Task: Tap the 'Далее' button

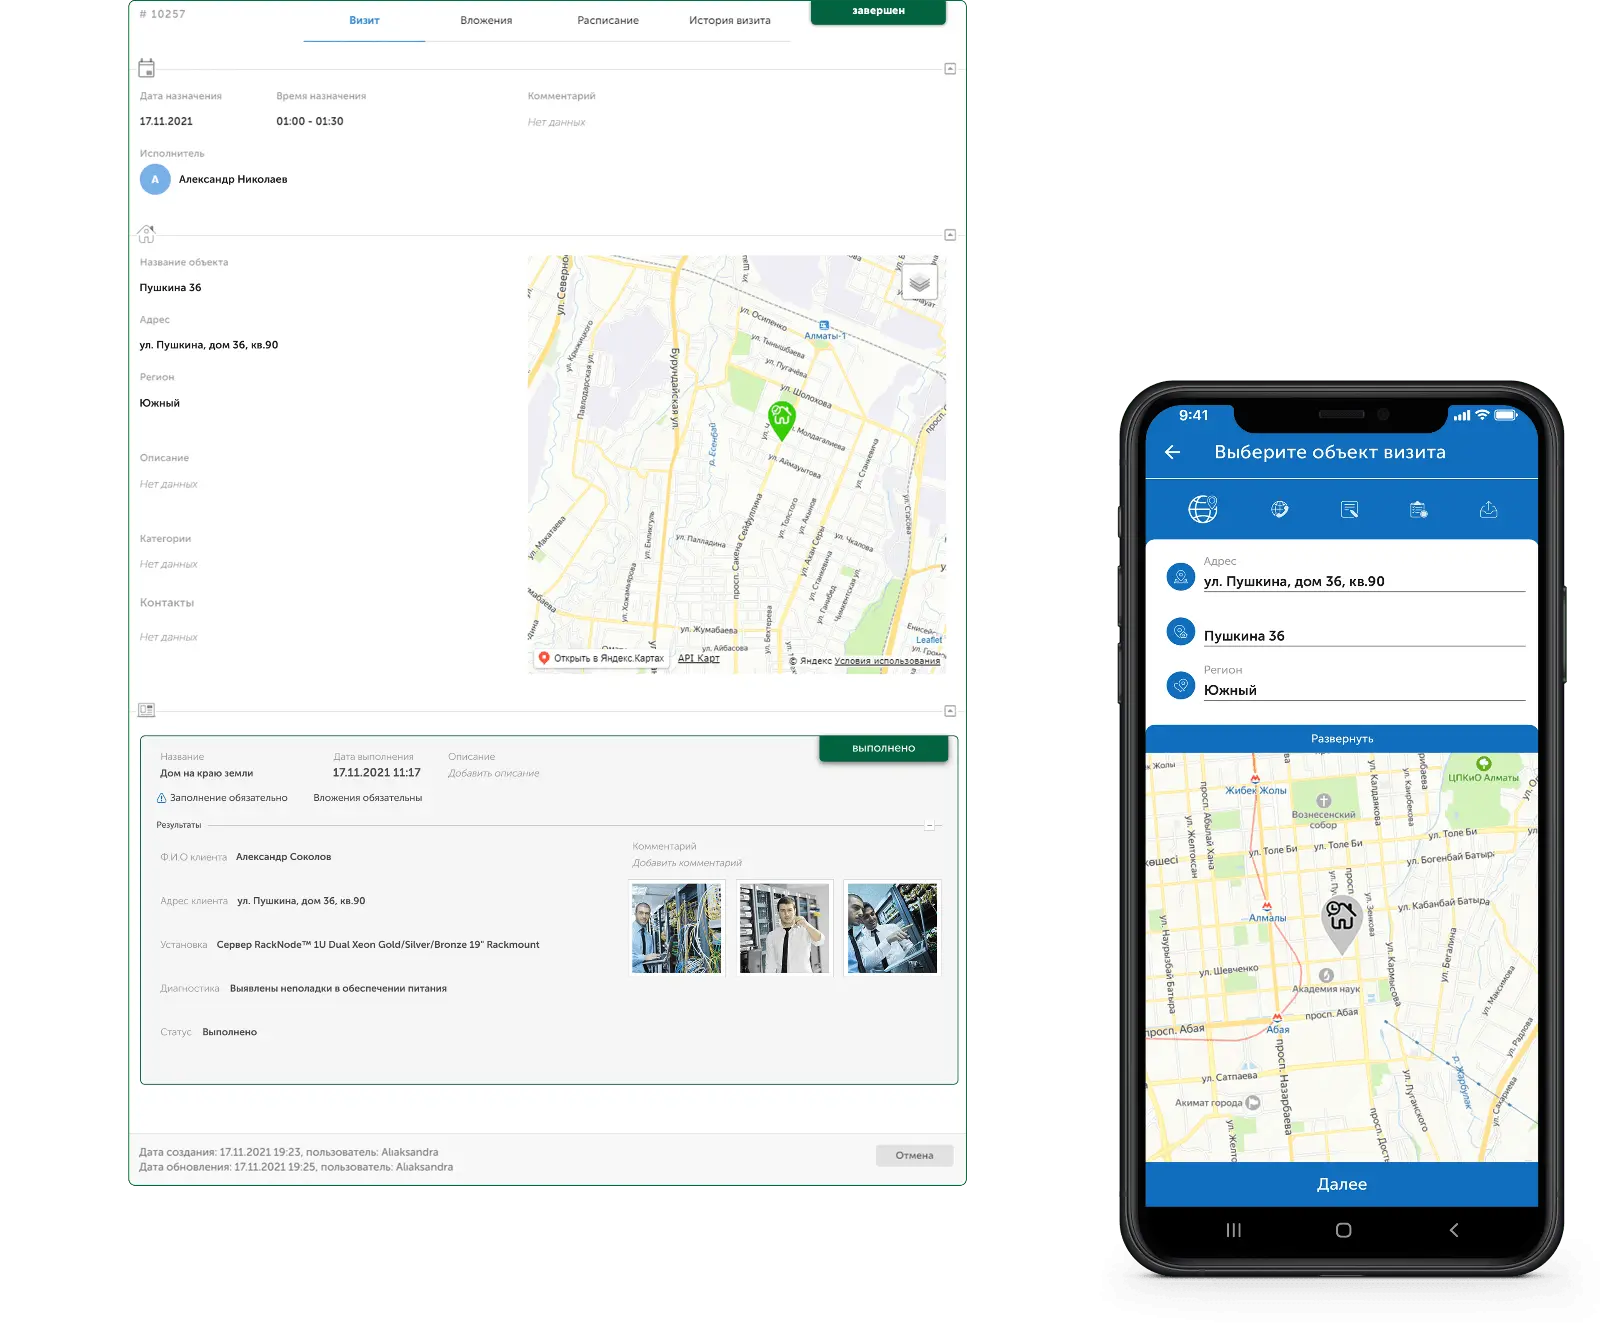Action: tap(1344, 1184)
